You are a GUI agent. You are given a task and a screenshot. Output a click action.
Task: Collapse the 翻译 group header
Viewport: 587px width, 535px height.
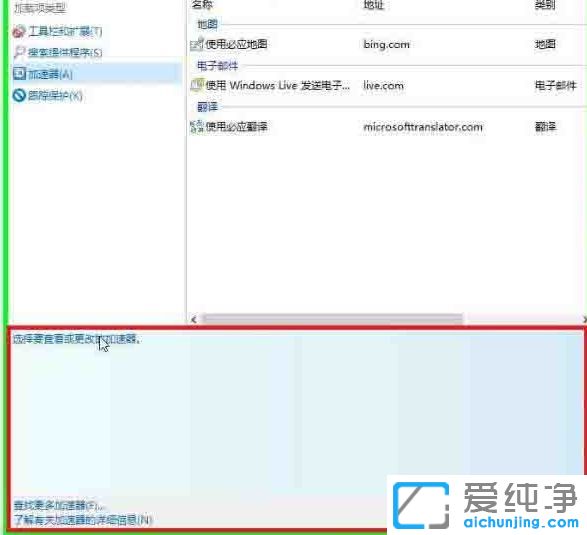pyautogui.click(x=207, y=107)
